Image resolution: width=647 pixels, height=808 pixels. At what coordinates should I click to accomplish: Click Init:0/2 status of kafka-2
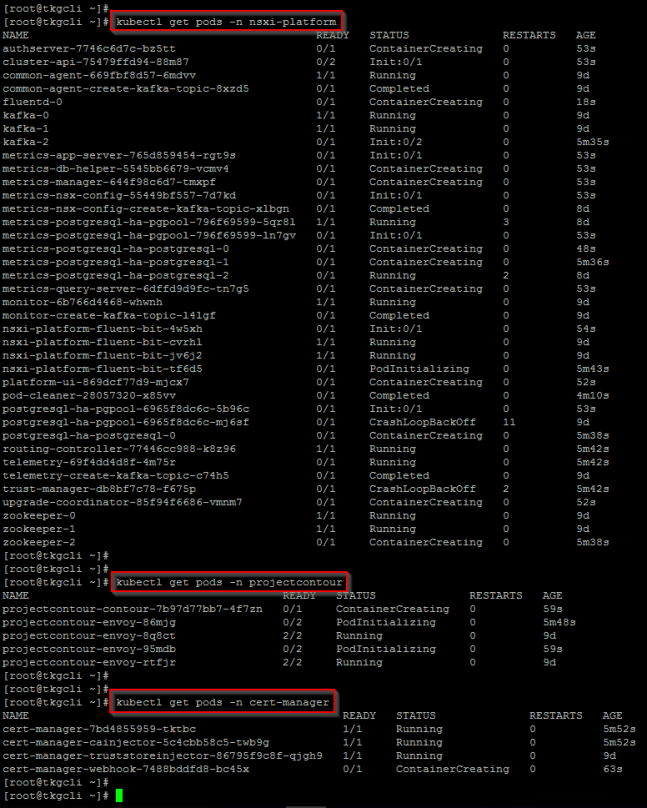[396, 142]
